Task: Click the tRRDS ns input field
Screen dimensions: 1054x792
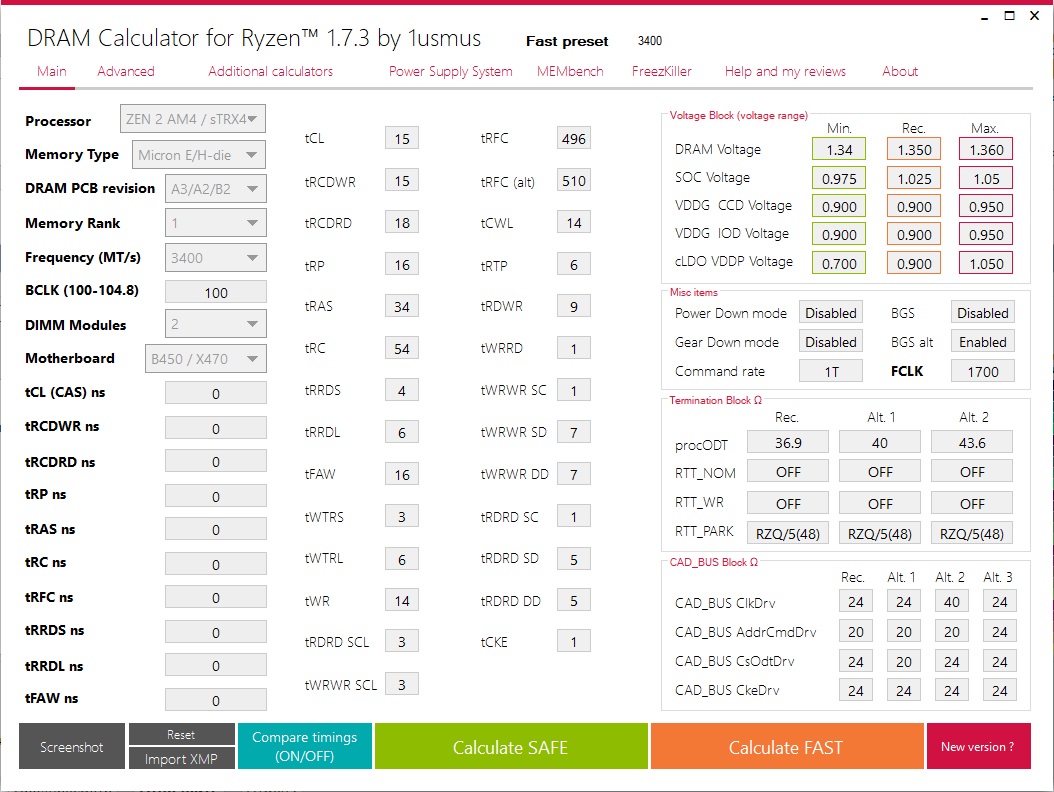Action: click(215, 632)
